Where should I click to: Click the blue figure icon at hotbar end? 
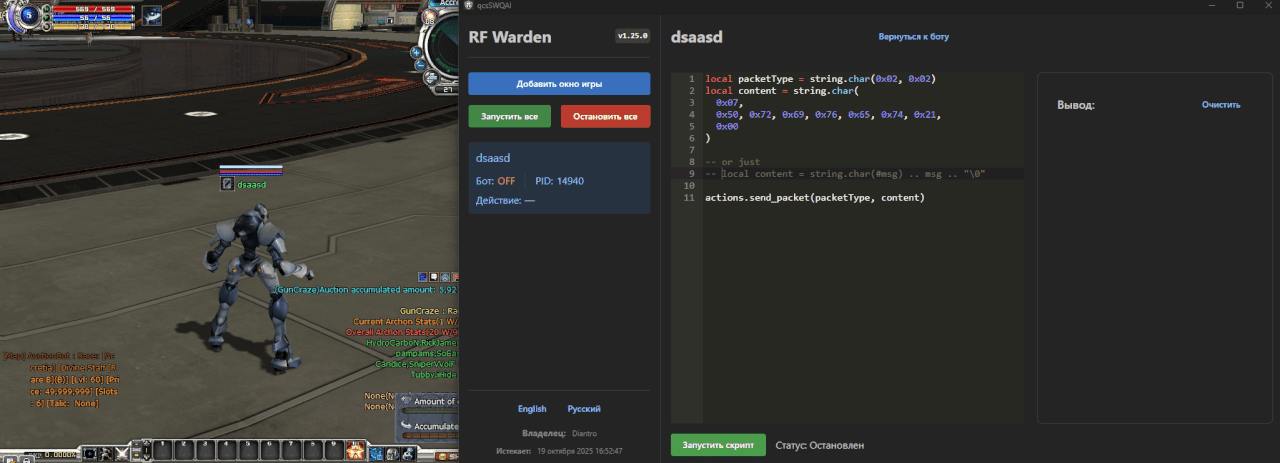click(x=408, y=453)
